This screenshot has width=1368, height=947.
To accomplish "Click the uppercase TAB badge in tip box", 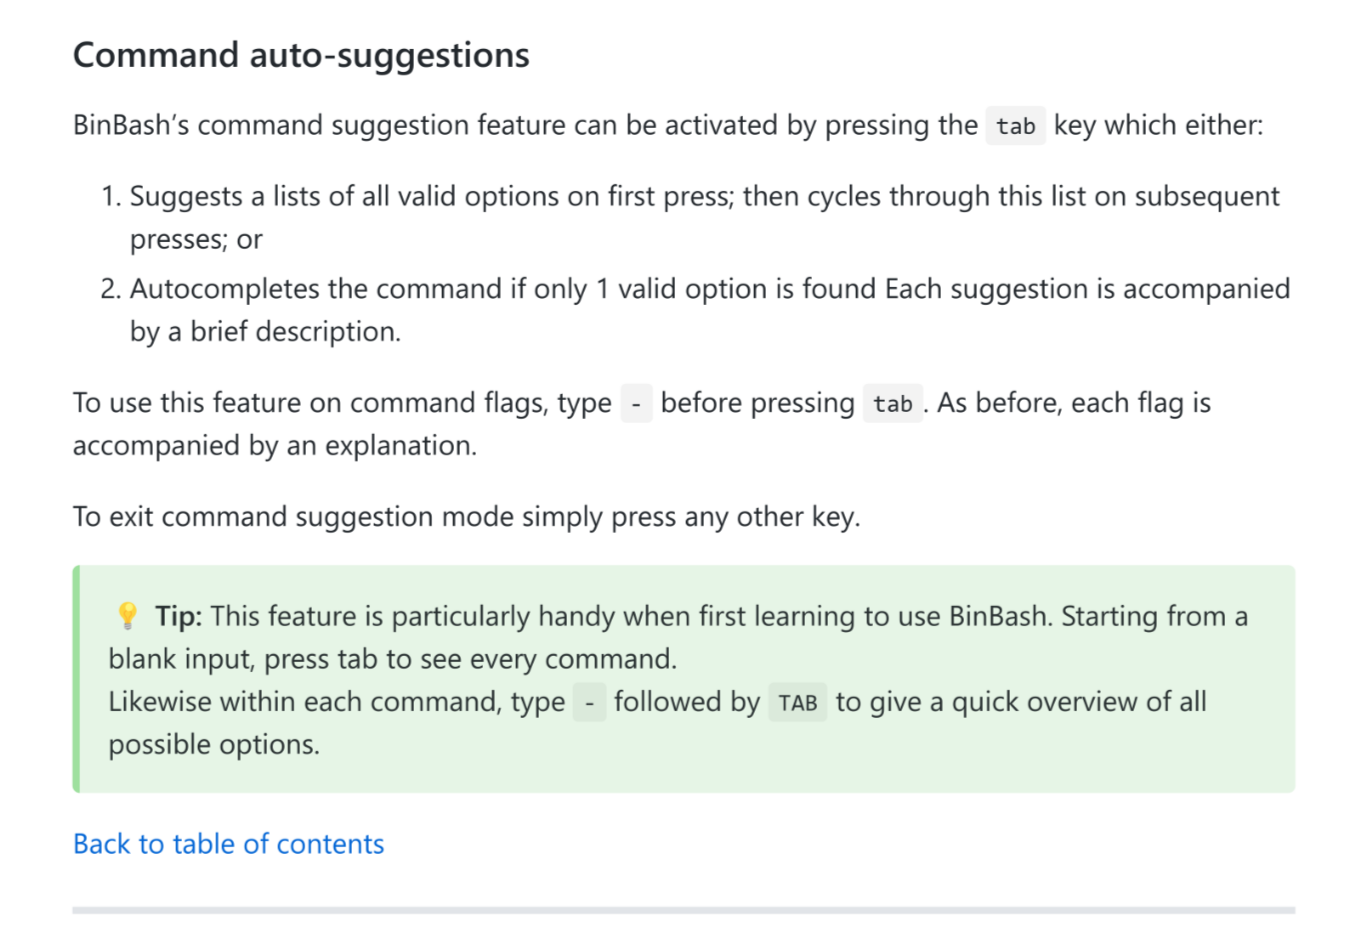I will (x=797, y=703).
